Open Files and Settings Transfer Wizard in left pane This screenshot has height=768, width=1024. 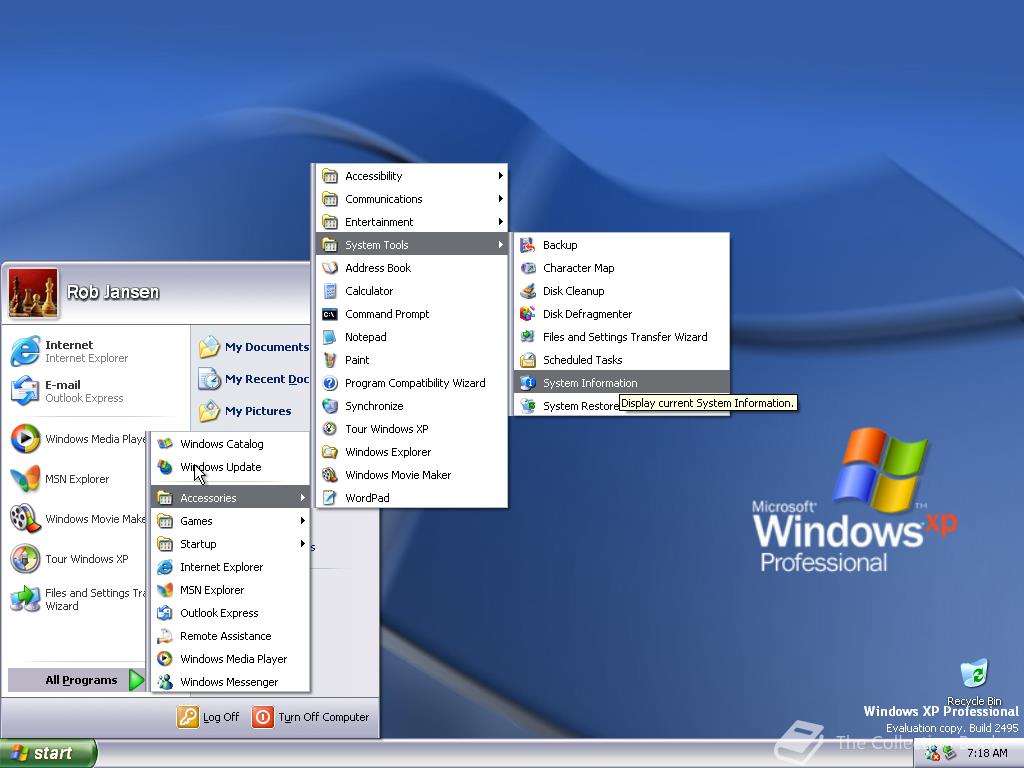[x=77, y=599]
